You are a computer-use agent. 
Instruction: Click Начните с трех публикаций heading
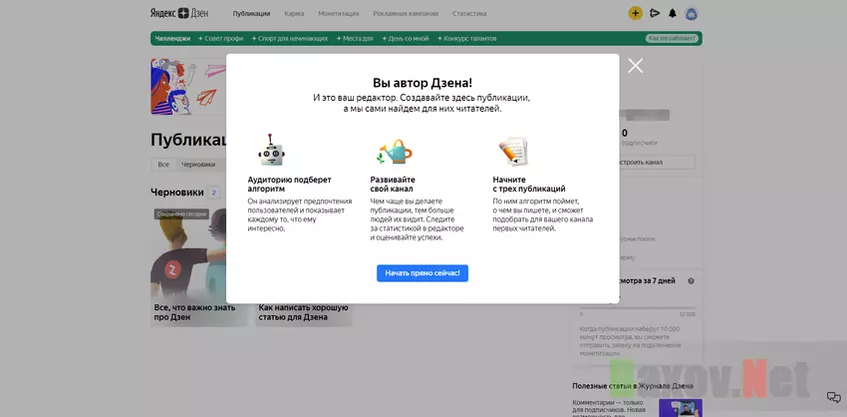point(529,184)
